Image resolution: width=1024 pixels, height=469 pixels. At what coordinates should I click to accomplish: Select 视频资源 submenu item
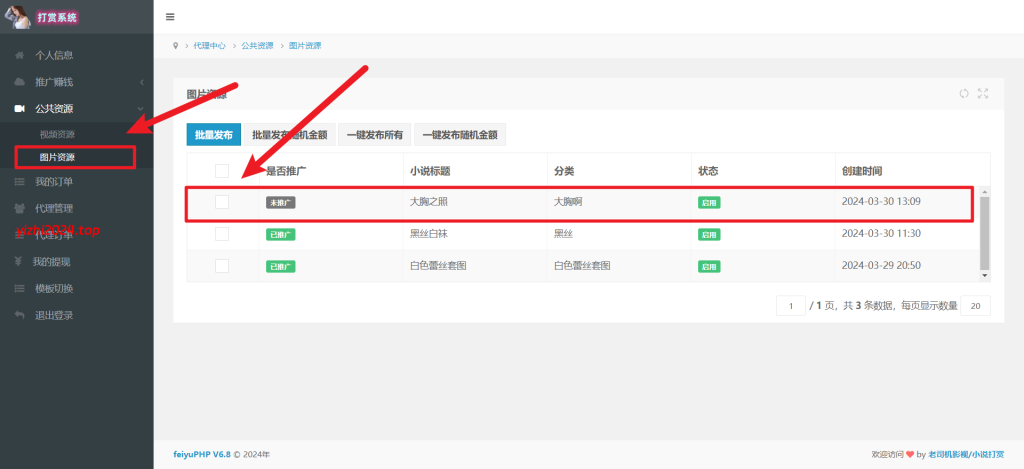click(x=57, y=134)
